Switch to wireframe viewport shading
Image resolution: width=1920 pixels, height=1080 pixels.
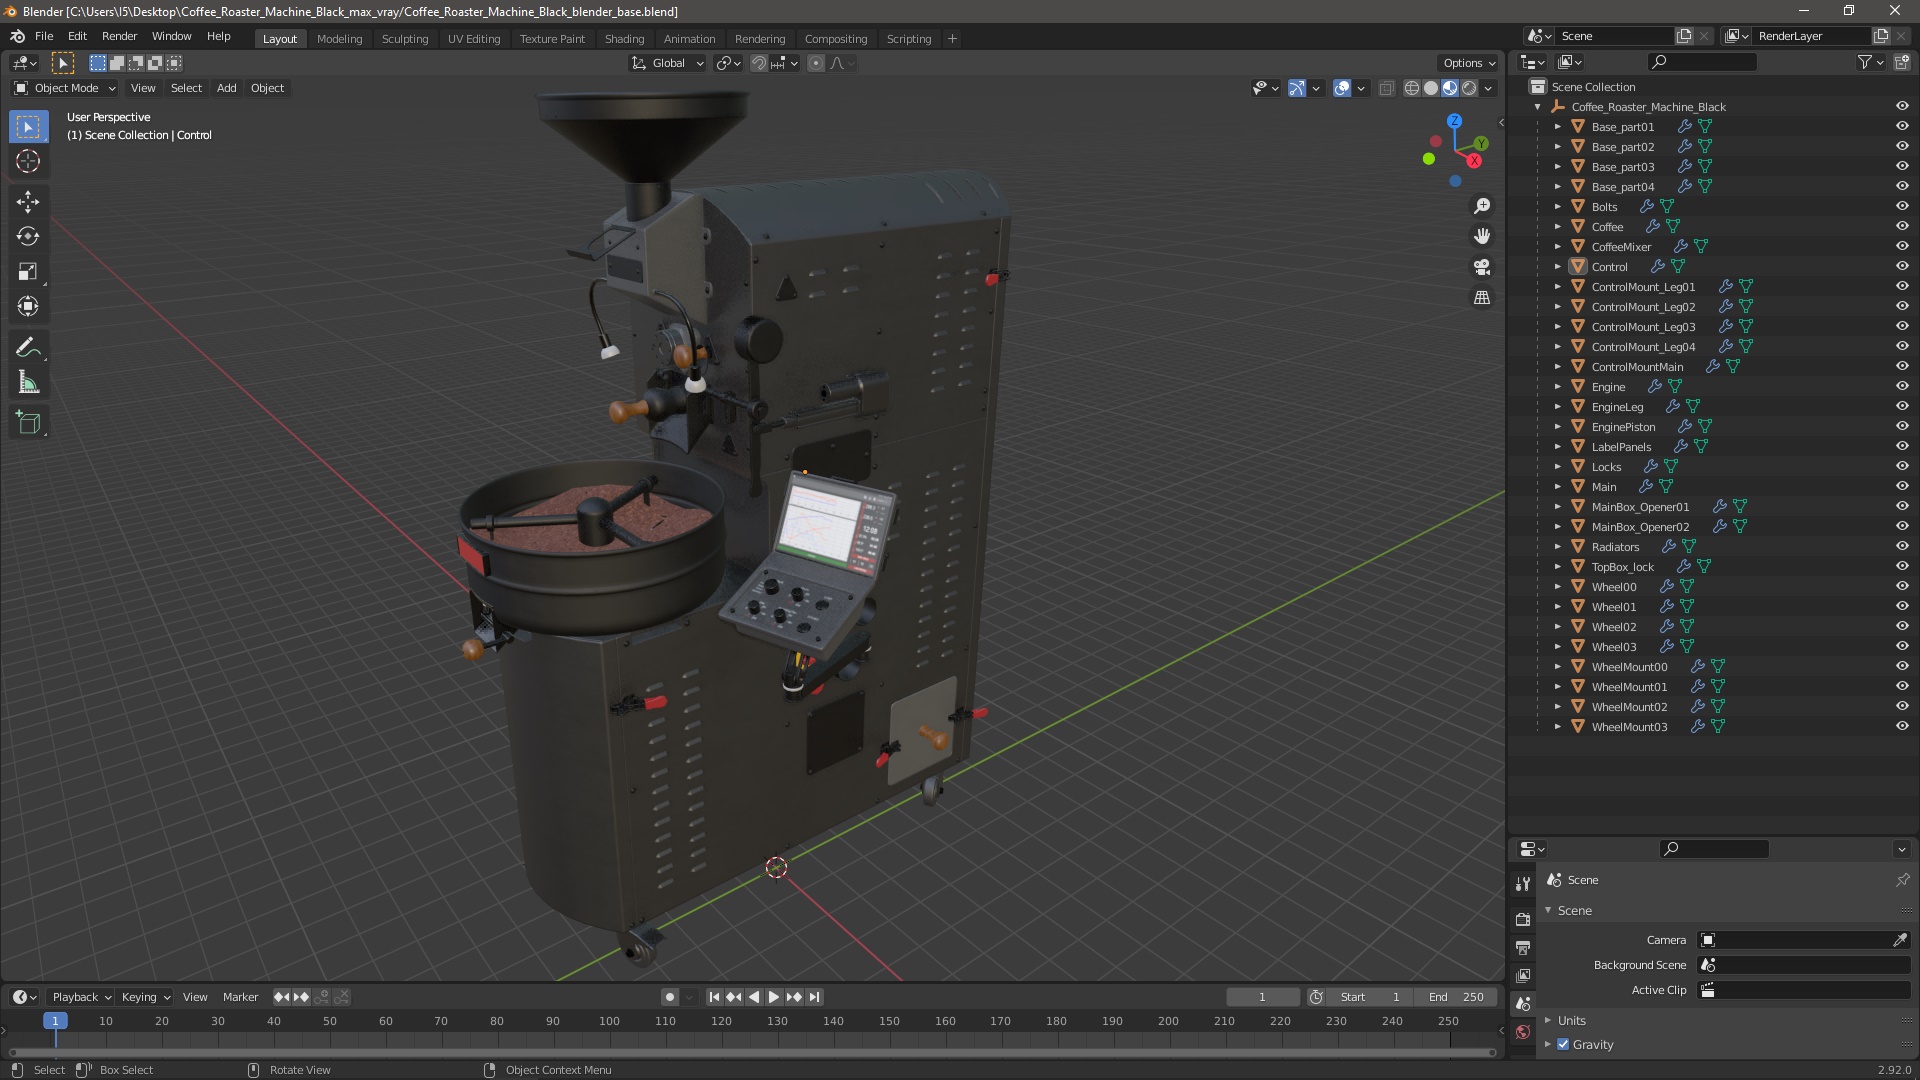click(1412, 88)
